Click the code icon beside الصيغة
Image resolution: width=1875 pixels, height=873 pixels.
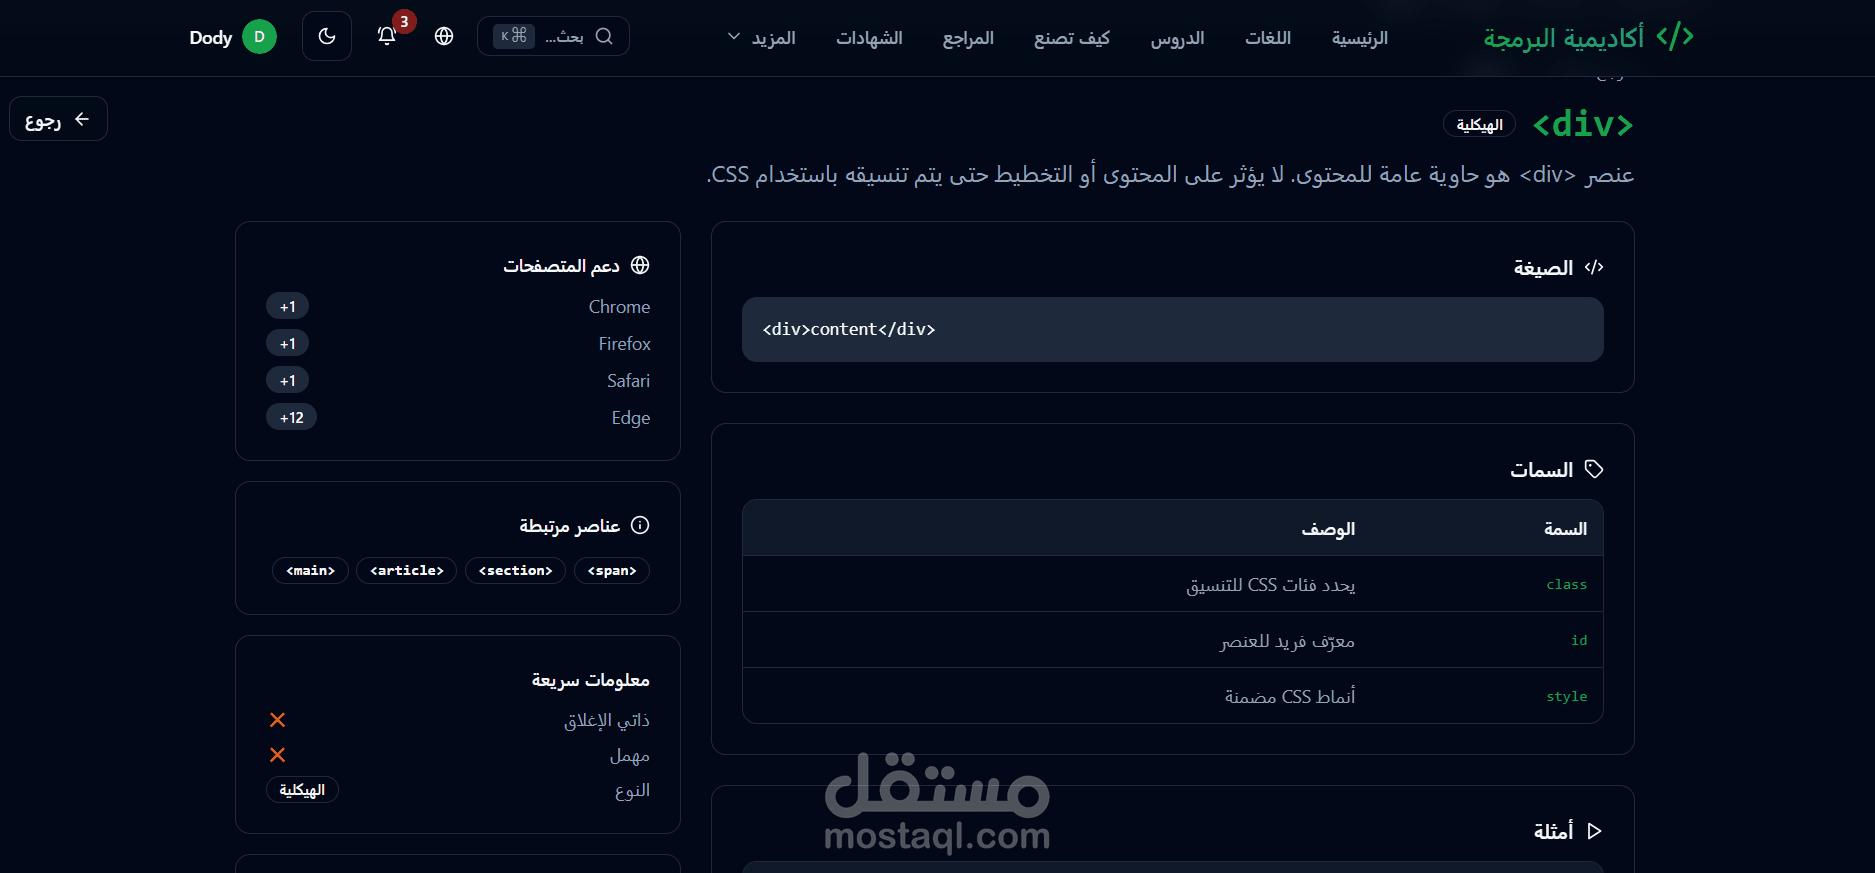(x=1594, y=267)
